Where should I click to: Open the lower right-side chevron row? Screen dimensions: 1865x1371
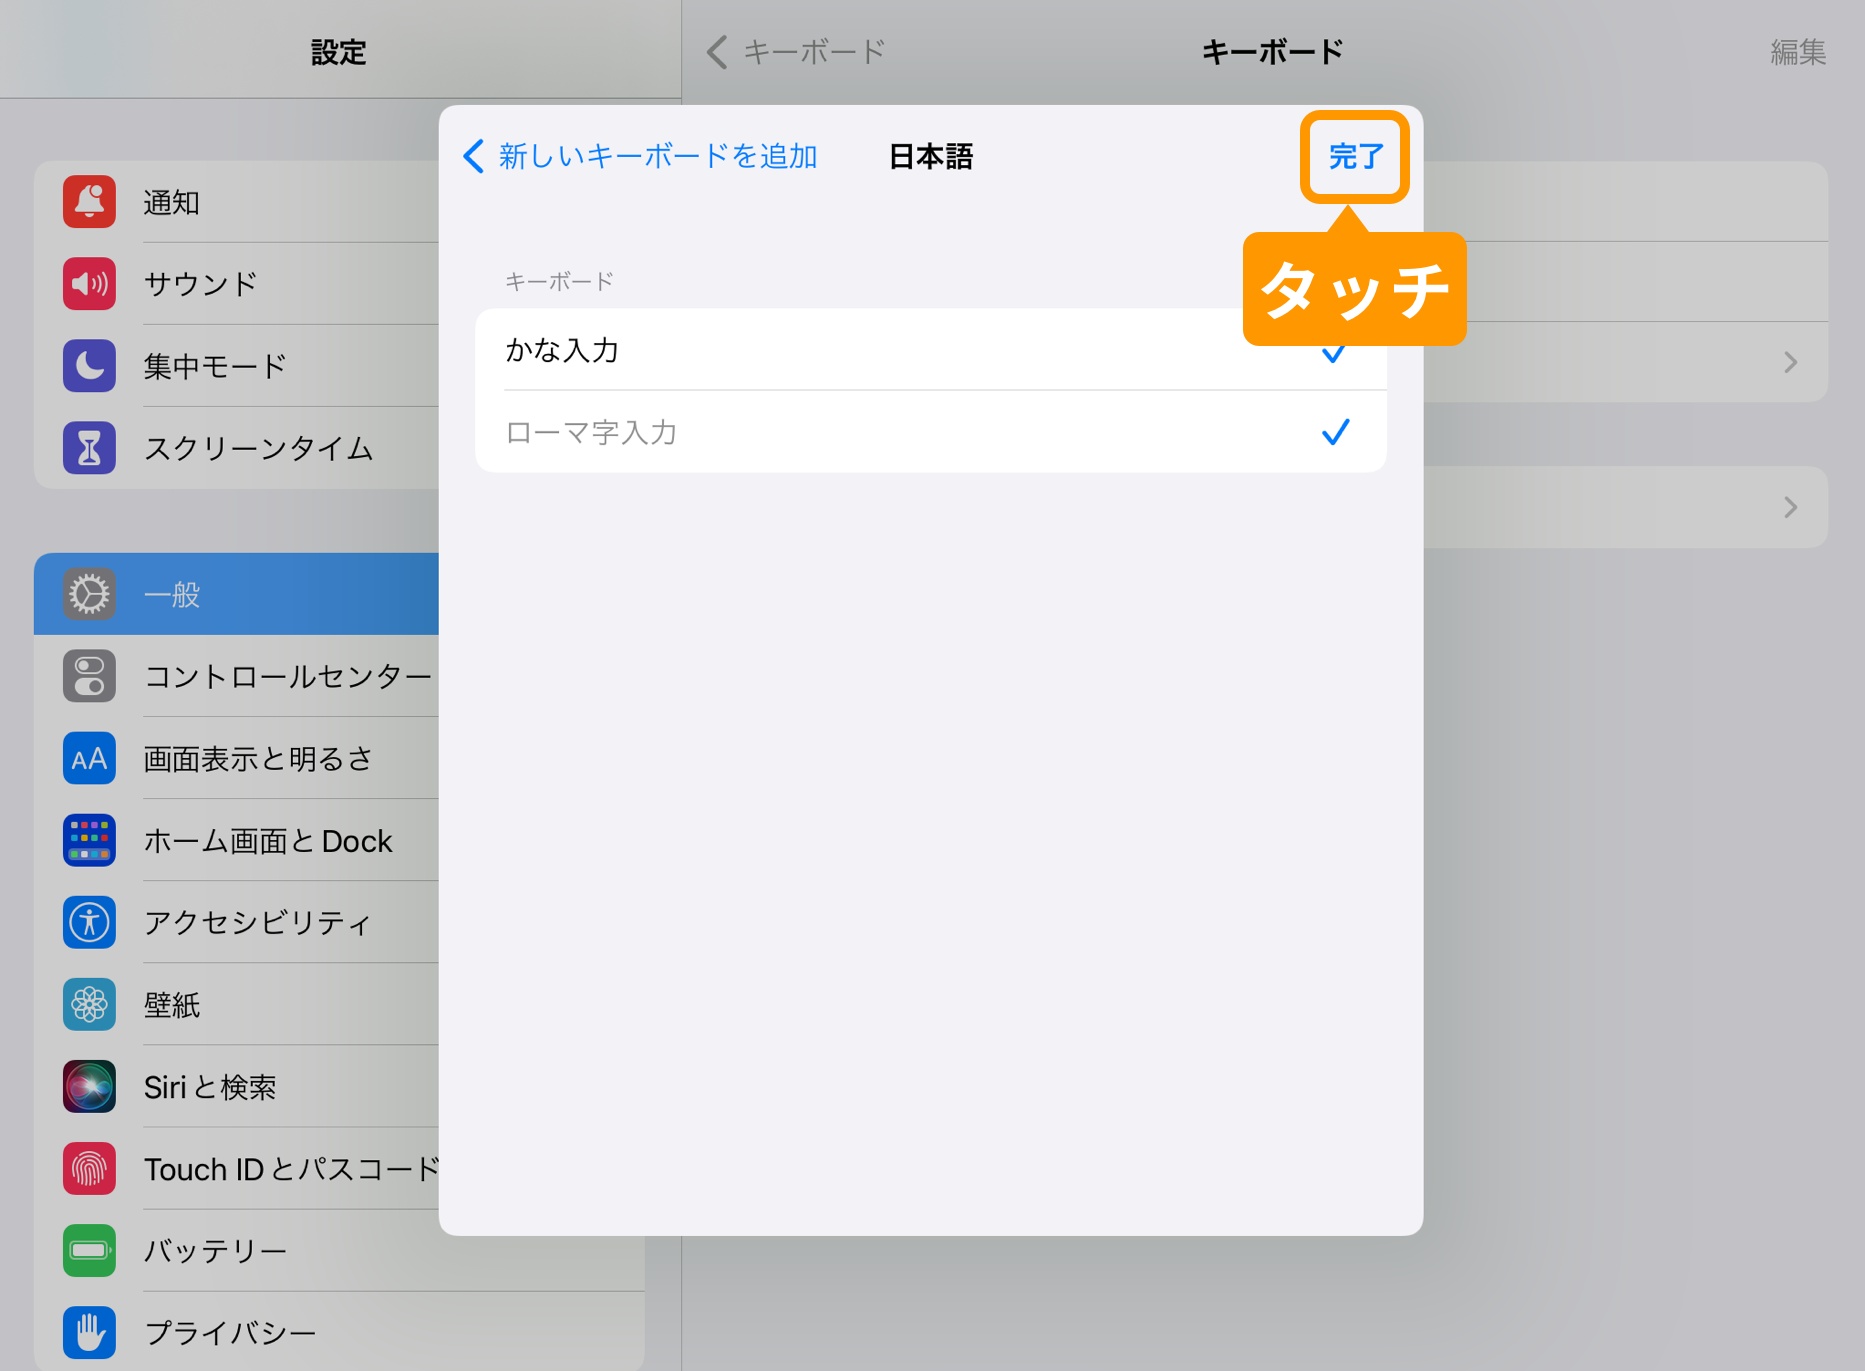1789,507
